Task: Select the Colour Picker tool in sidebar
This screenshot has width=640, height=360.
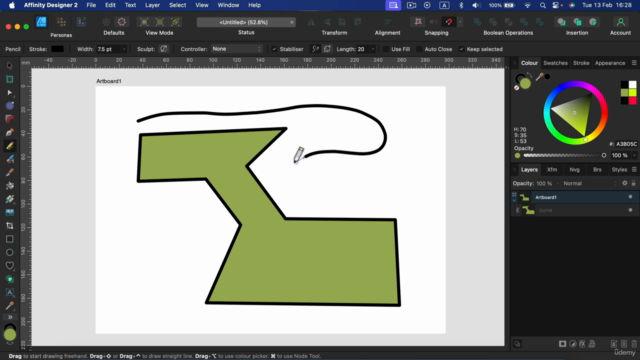Action: [10, 306]
